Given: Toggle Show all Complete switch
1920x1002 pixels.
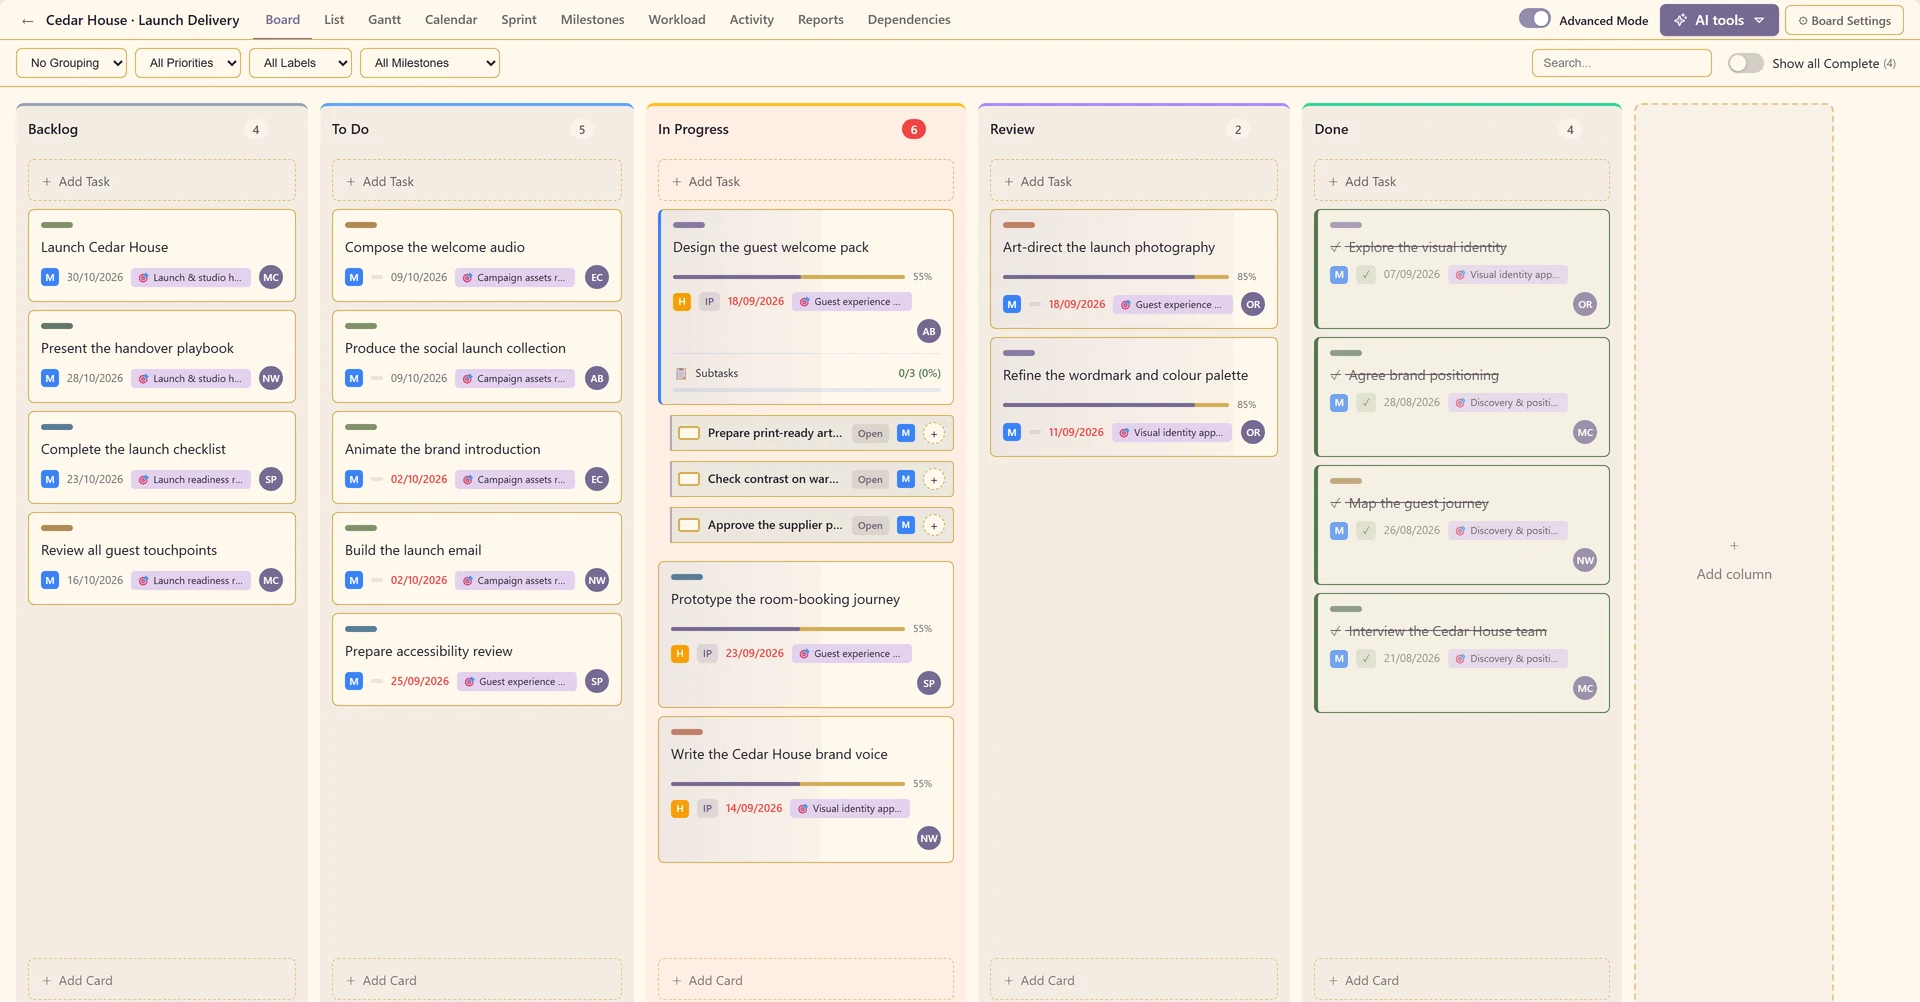Looking at the screenshot, I should pyautogui.click(x=1746, y=63).
